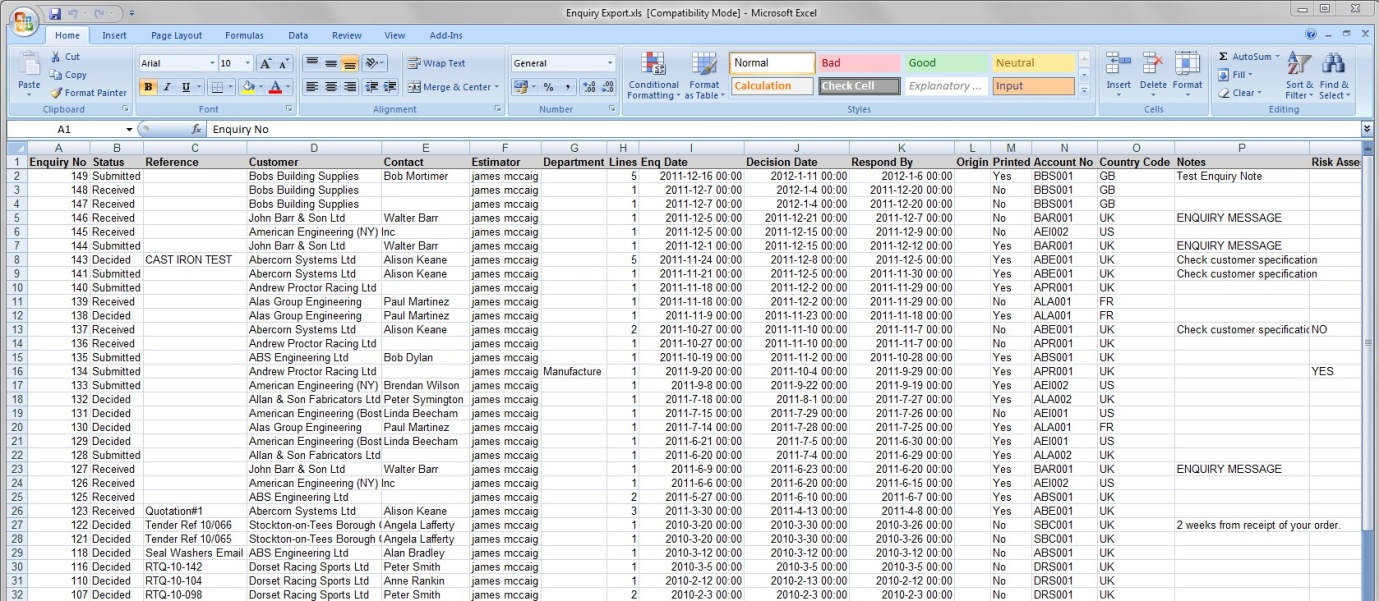Expand the General number format dropdown
This screenshot has width=1379, height=601.
click(610, 63)
